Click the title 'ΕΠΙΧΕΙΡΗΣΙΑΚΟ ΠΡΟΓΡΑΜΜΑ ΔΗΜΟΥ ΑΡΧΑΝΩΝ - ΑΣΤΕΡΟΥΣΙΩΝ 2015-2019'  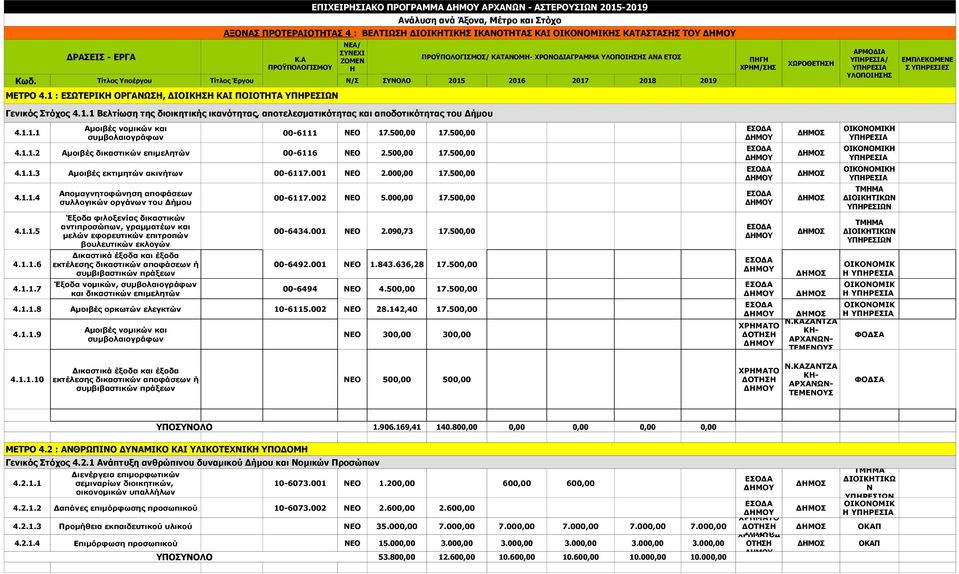tap(480, 7)
